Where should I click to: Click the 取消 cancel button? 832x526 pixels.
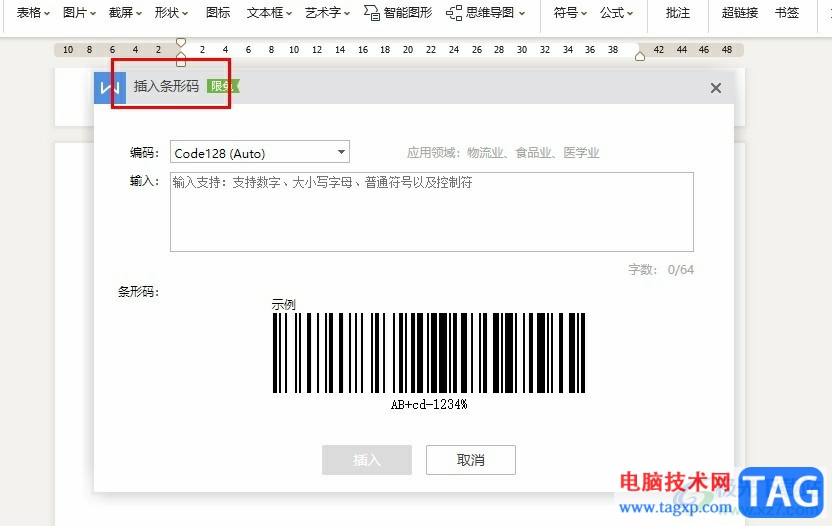click(x=471, y=460)
